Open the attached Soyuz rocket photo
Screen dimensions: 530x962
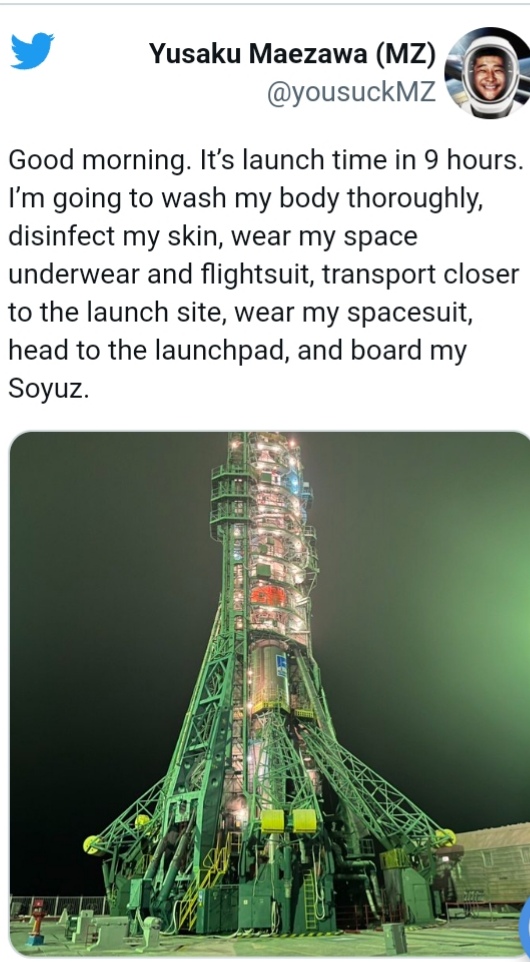point(270,693)
